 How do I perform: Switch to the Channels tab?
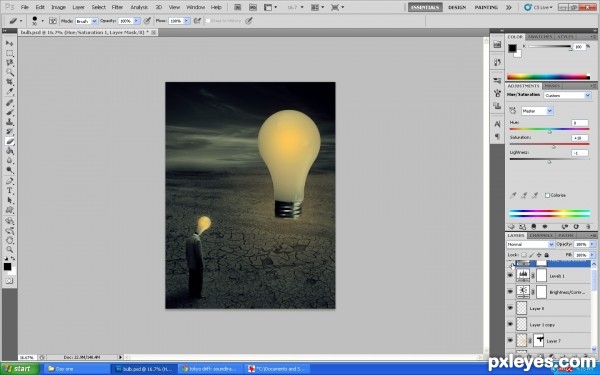541,235
